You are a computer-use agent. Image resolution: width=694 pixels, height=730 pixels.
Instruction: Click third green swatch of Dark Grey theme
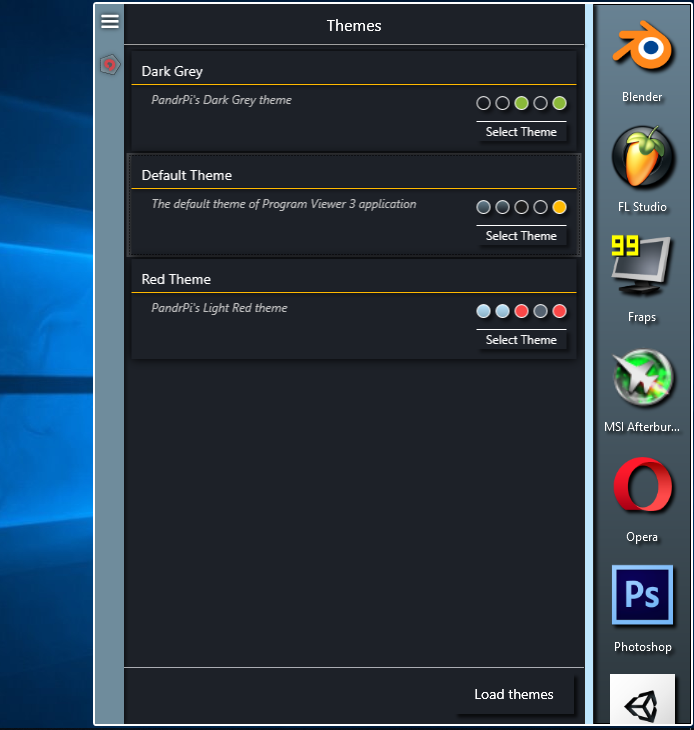521,103
